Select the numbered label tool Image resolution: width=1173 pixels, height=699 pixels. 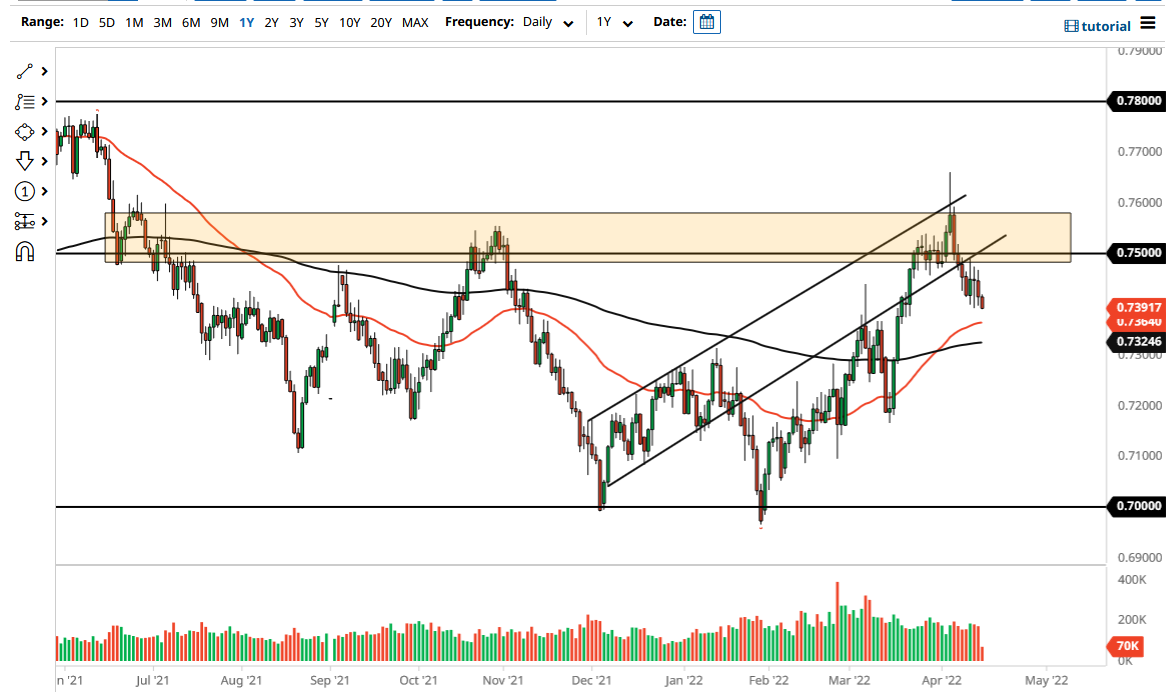[22, 191]
